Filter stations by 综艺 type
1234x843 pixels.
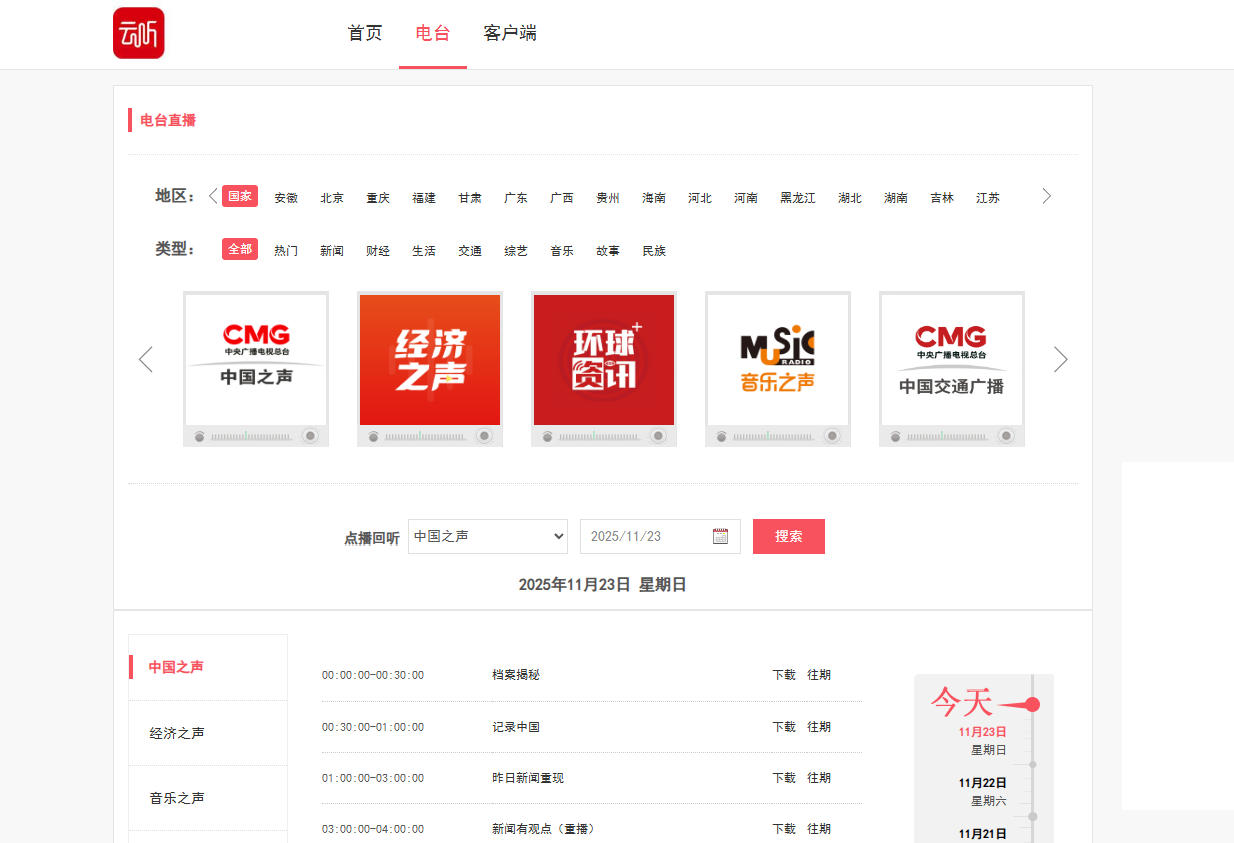(516, 251)
